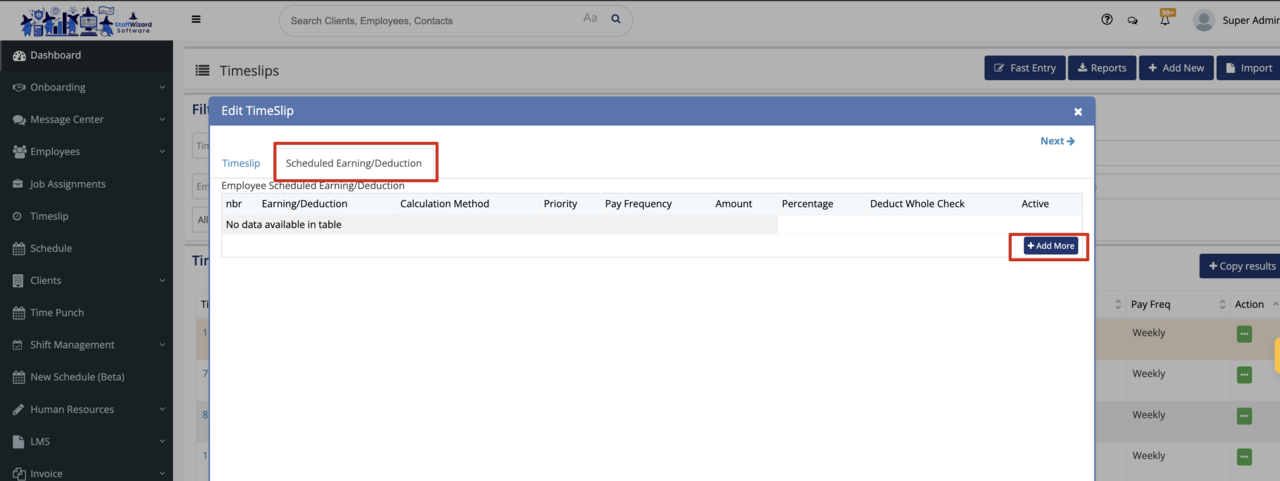Close the Edit TimeSlip dialog

(x=1078, y=112)
